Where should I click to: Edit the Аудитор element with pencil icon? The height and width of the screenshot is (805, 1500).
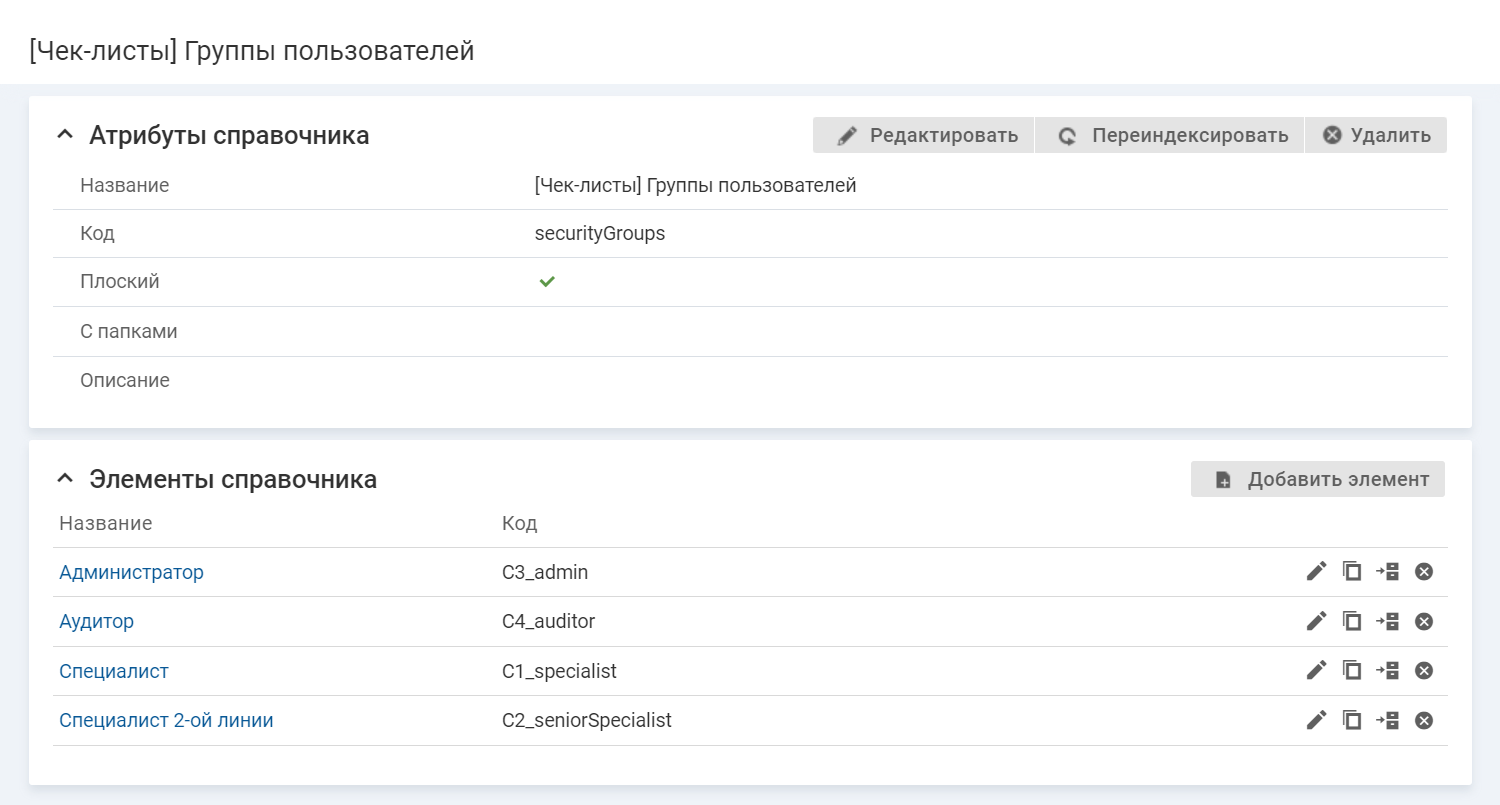pos(1316,621)
